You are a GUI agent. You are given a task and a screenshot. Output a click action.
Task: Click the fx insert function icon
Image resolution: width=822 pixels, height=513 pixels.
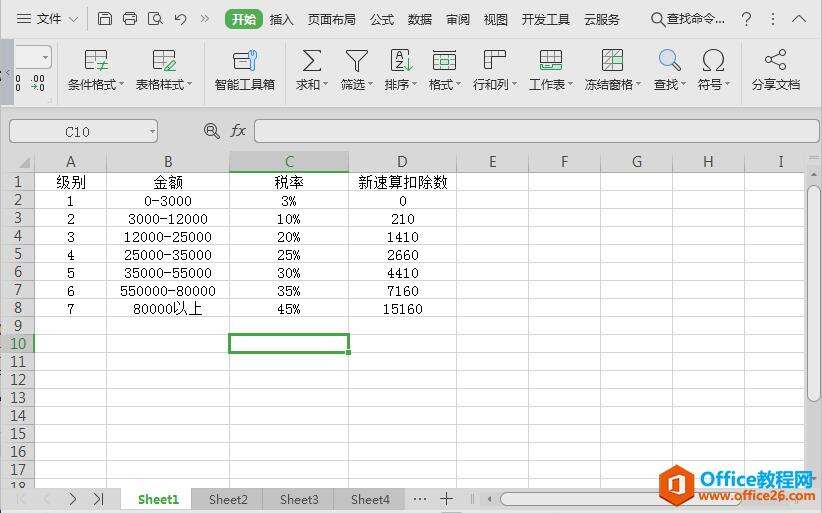coord(238,131)
